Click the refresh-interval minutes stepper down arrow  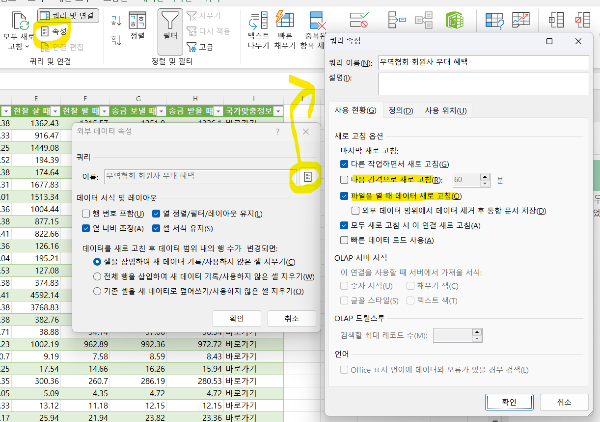485,183
